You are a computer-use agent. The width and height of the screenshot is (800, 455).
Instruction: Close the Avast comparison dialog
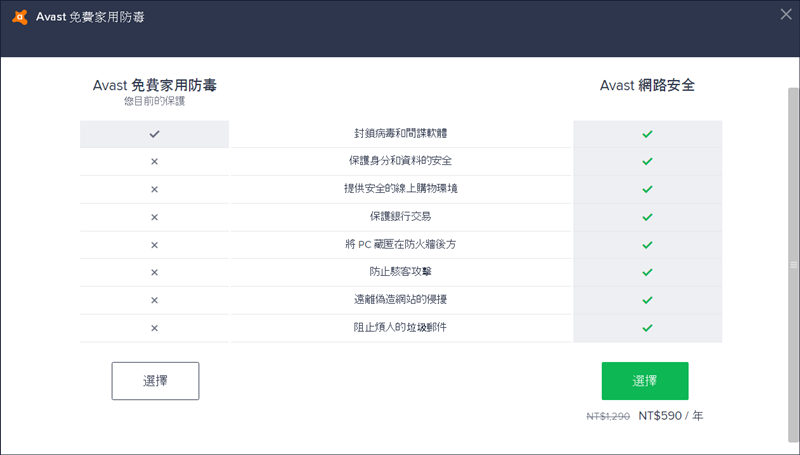pyautogui.click(x=785, y=14)
